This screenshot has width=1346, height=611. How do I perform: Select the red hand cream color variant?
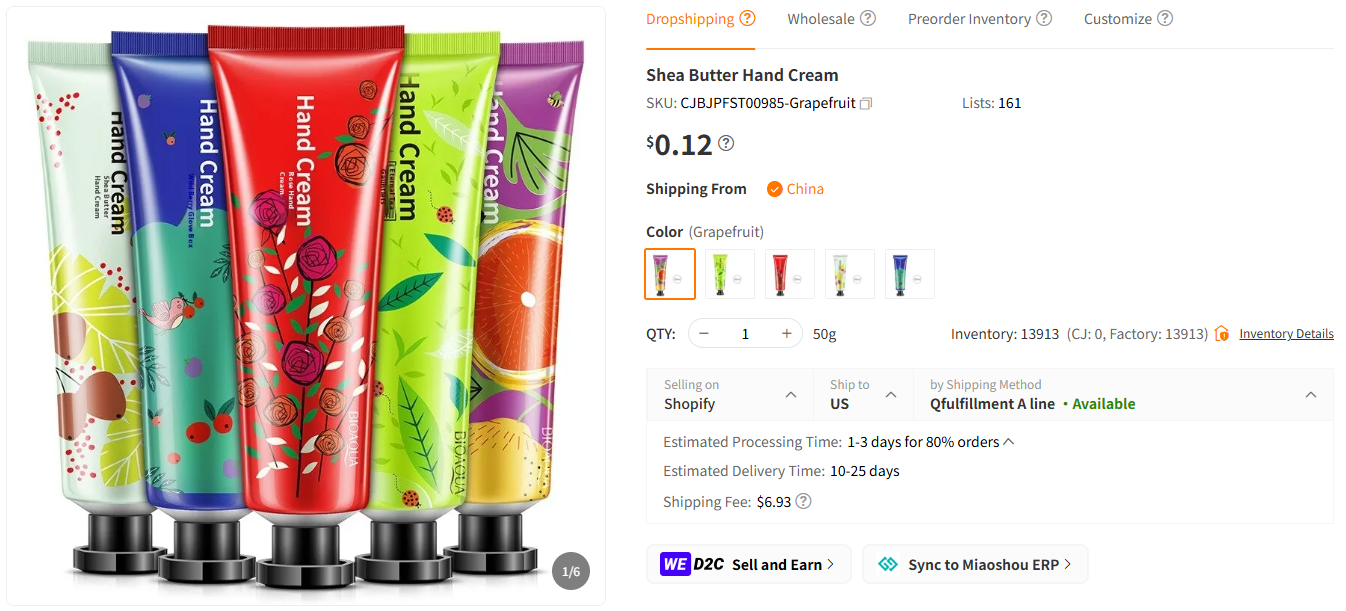pos(789,273)
